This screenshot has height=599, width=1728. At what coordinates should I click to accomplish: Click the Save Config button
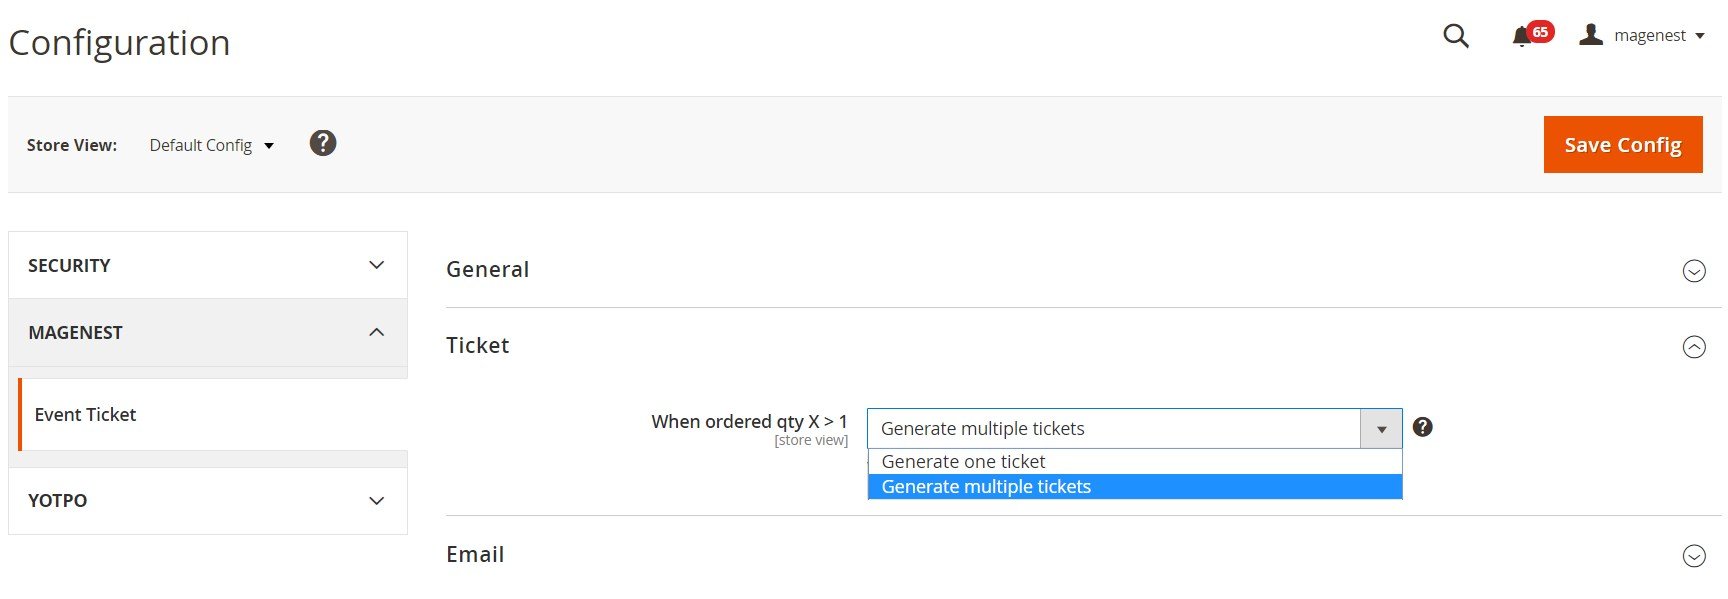tap(1623, 144)
